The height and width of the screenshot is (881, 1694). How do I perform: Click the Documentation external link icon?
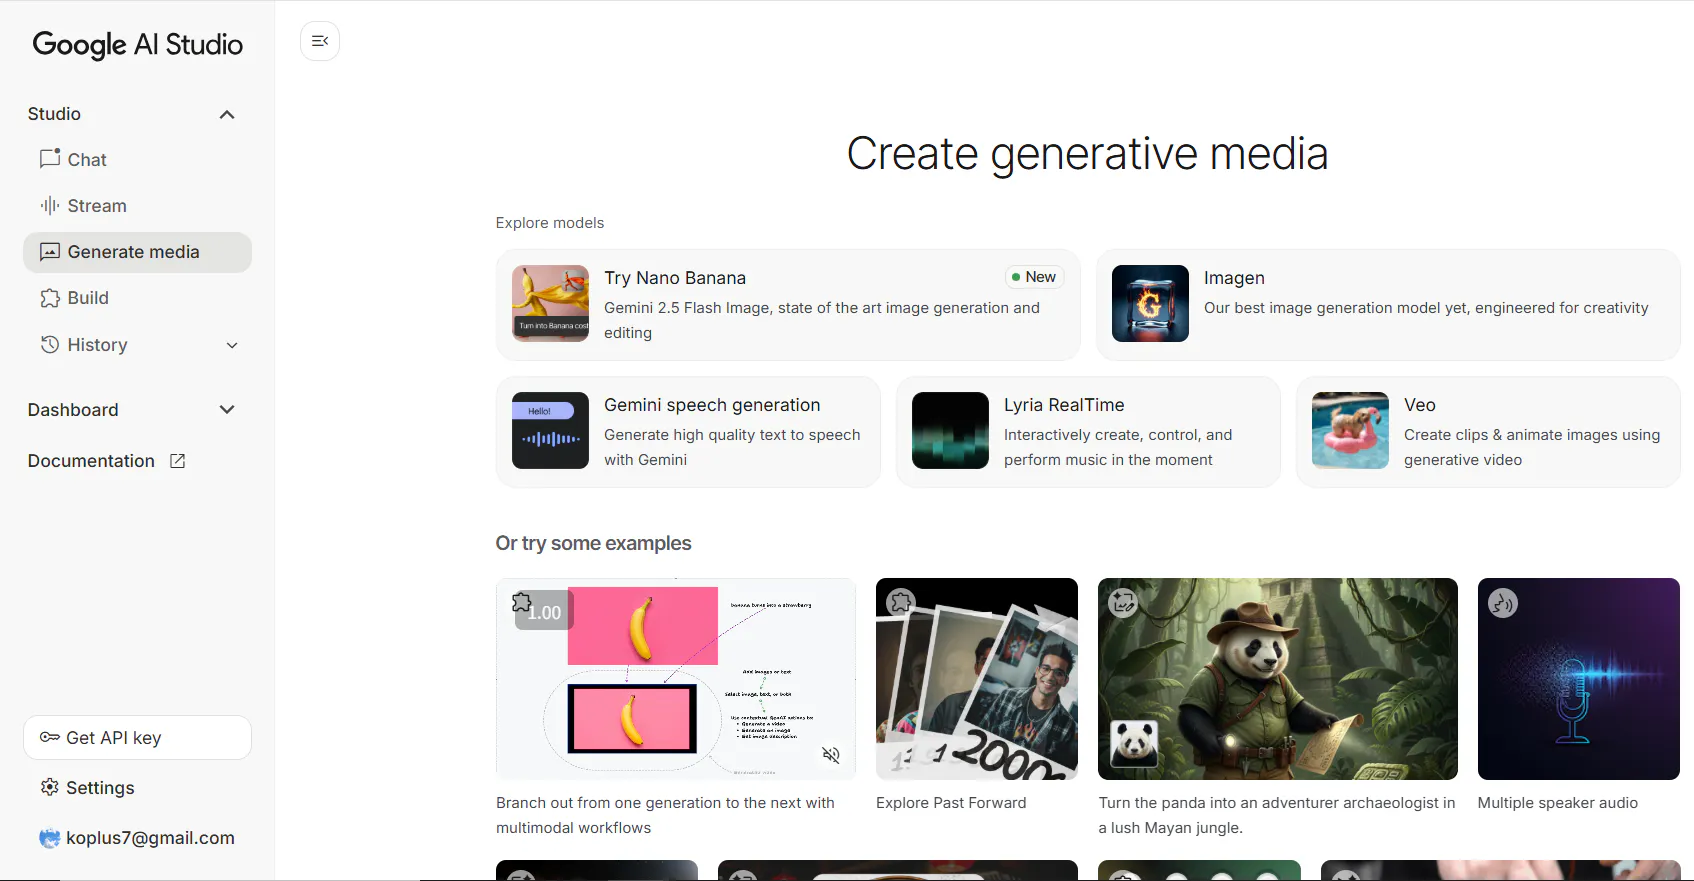coord(178,461)
